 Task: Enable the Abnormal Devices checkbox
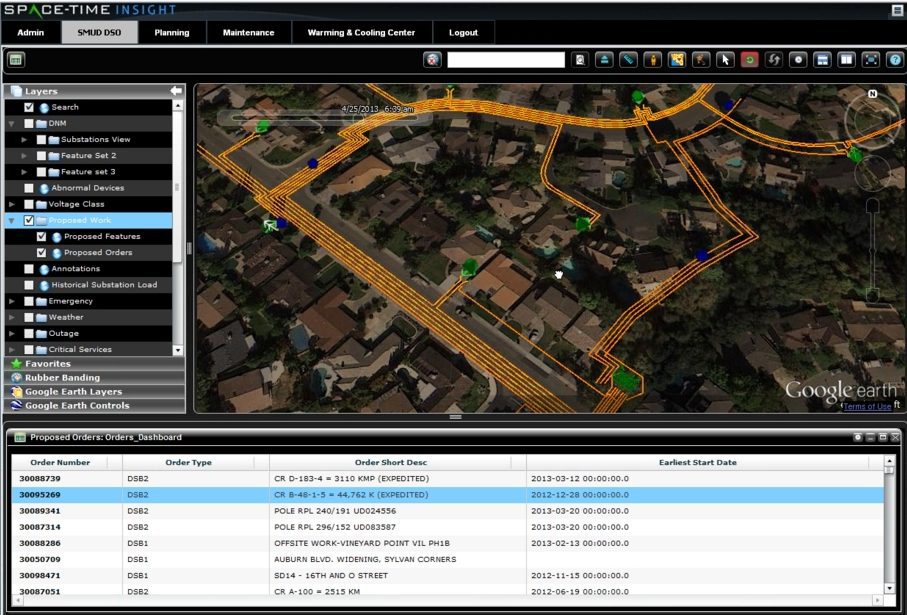[x=29, y=188]
